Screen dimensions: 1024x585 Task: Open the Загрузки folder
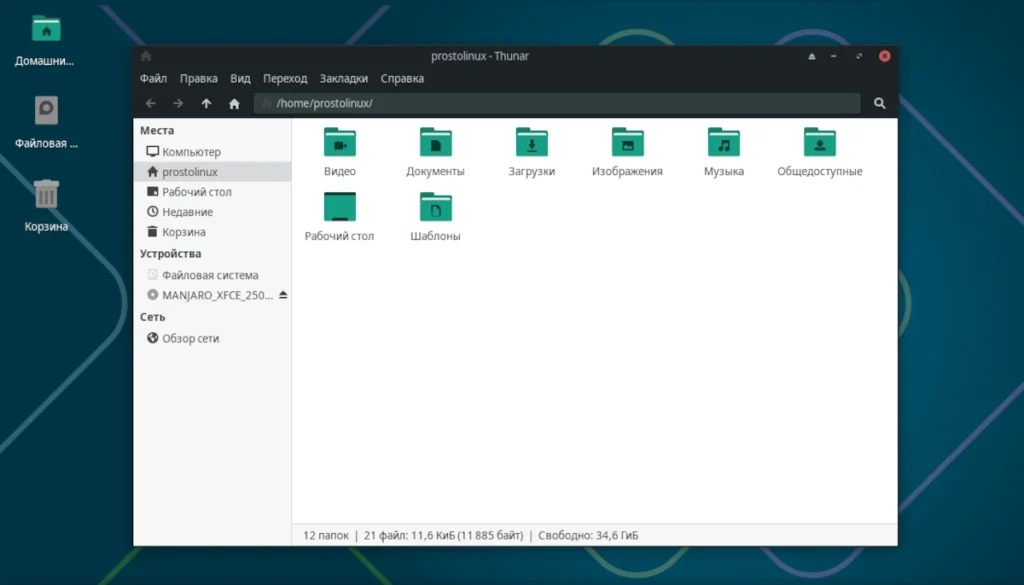click(x=532, y=151)
